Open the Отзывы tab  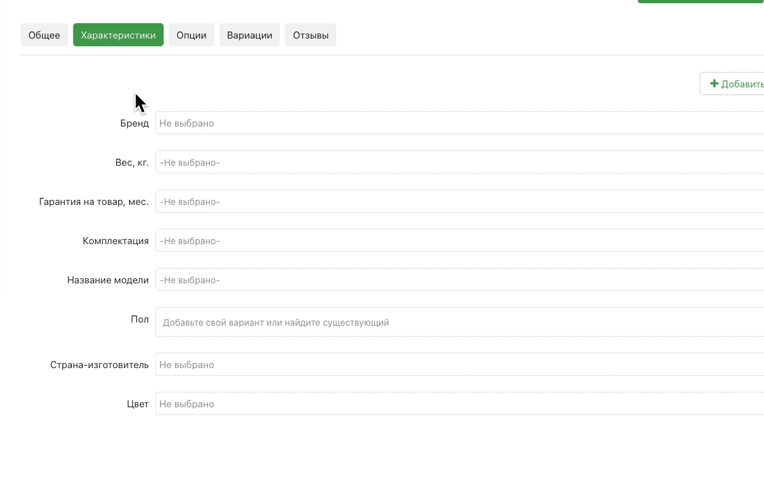(x=310, y=35)
